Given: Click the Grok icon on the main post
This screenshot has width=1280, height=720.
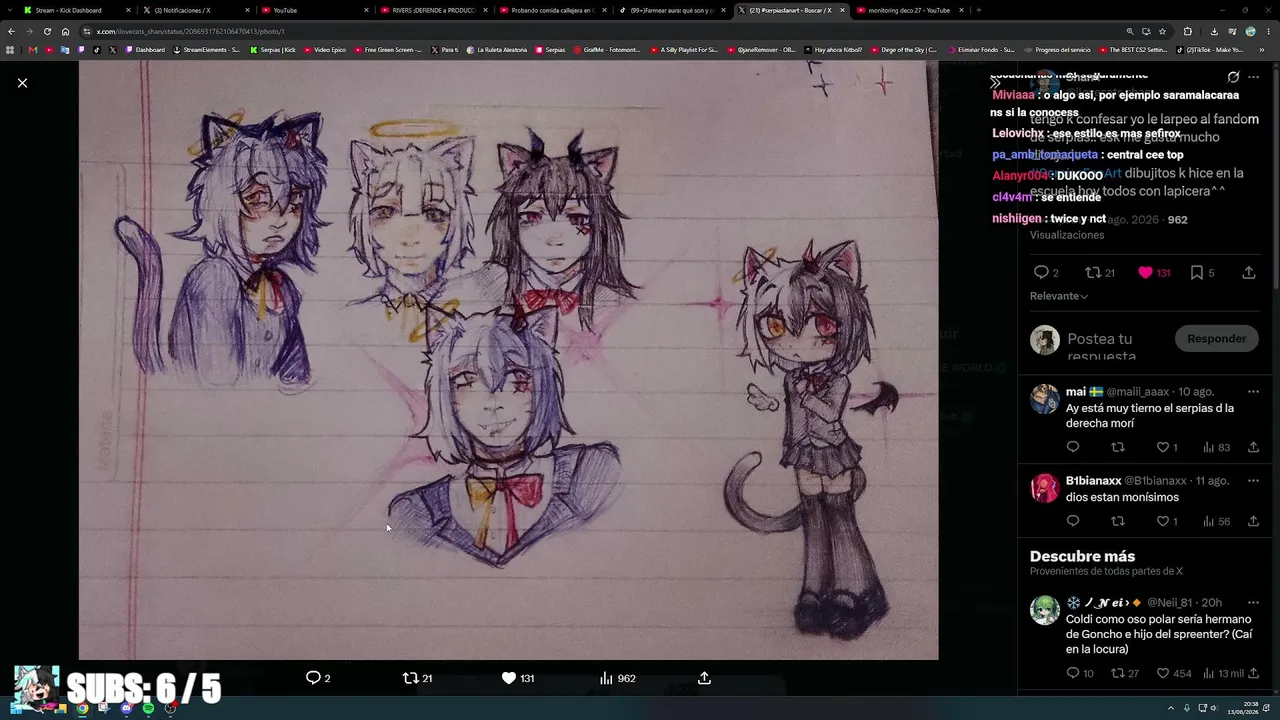Looking at the screenshot, I should 1233,77.
